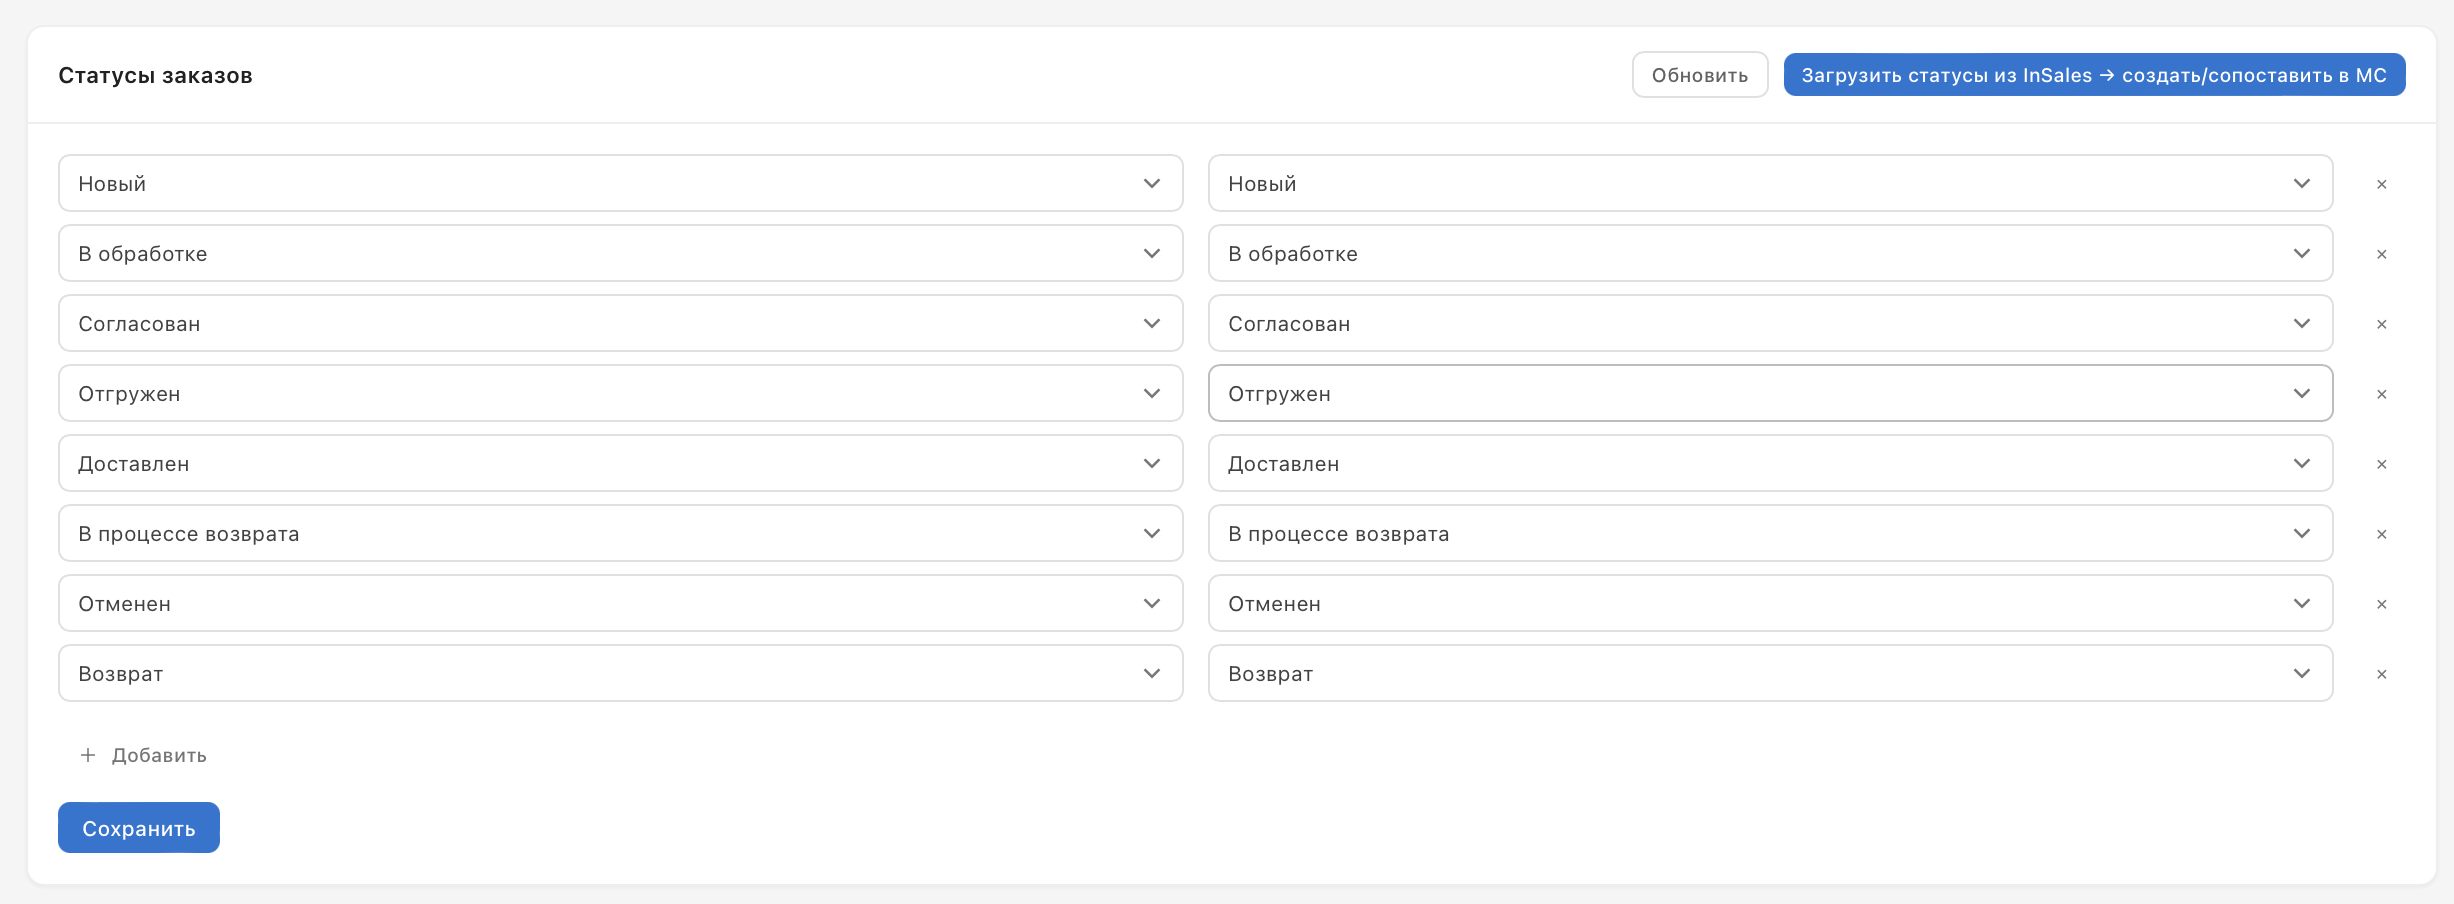Delete the В обработке mapping row
The width and height of the screenshot is (2454, 904).
click(x=2381, y=254)
